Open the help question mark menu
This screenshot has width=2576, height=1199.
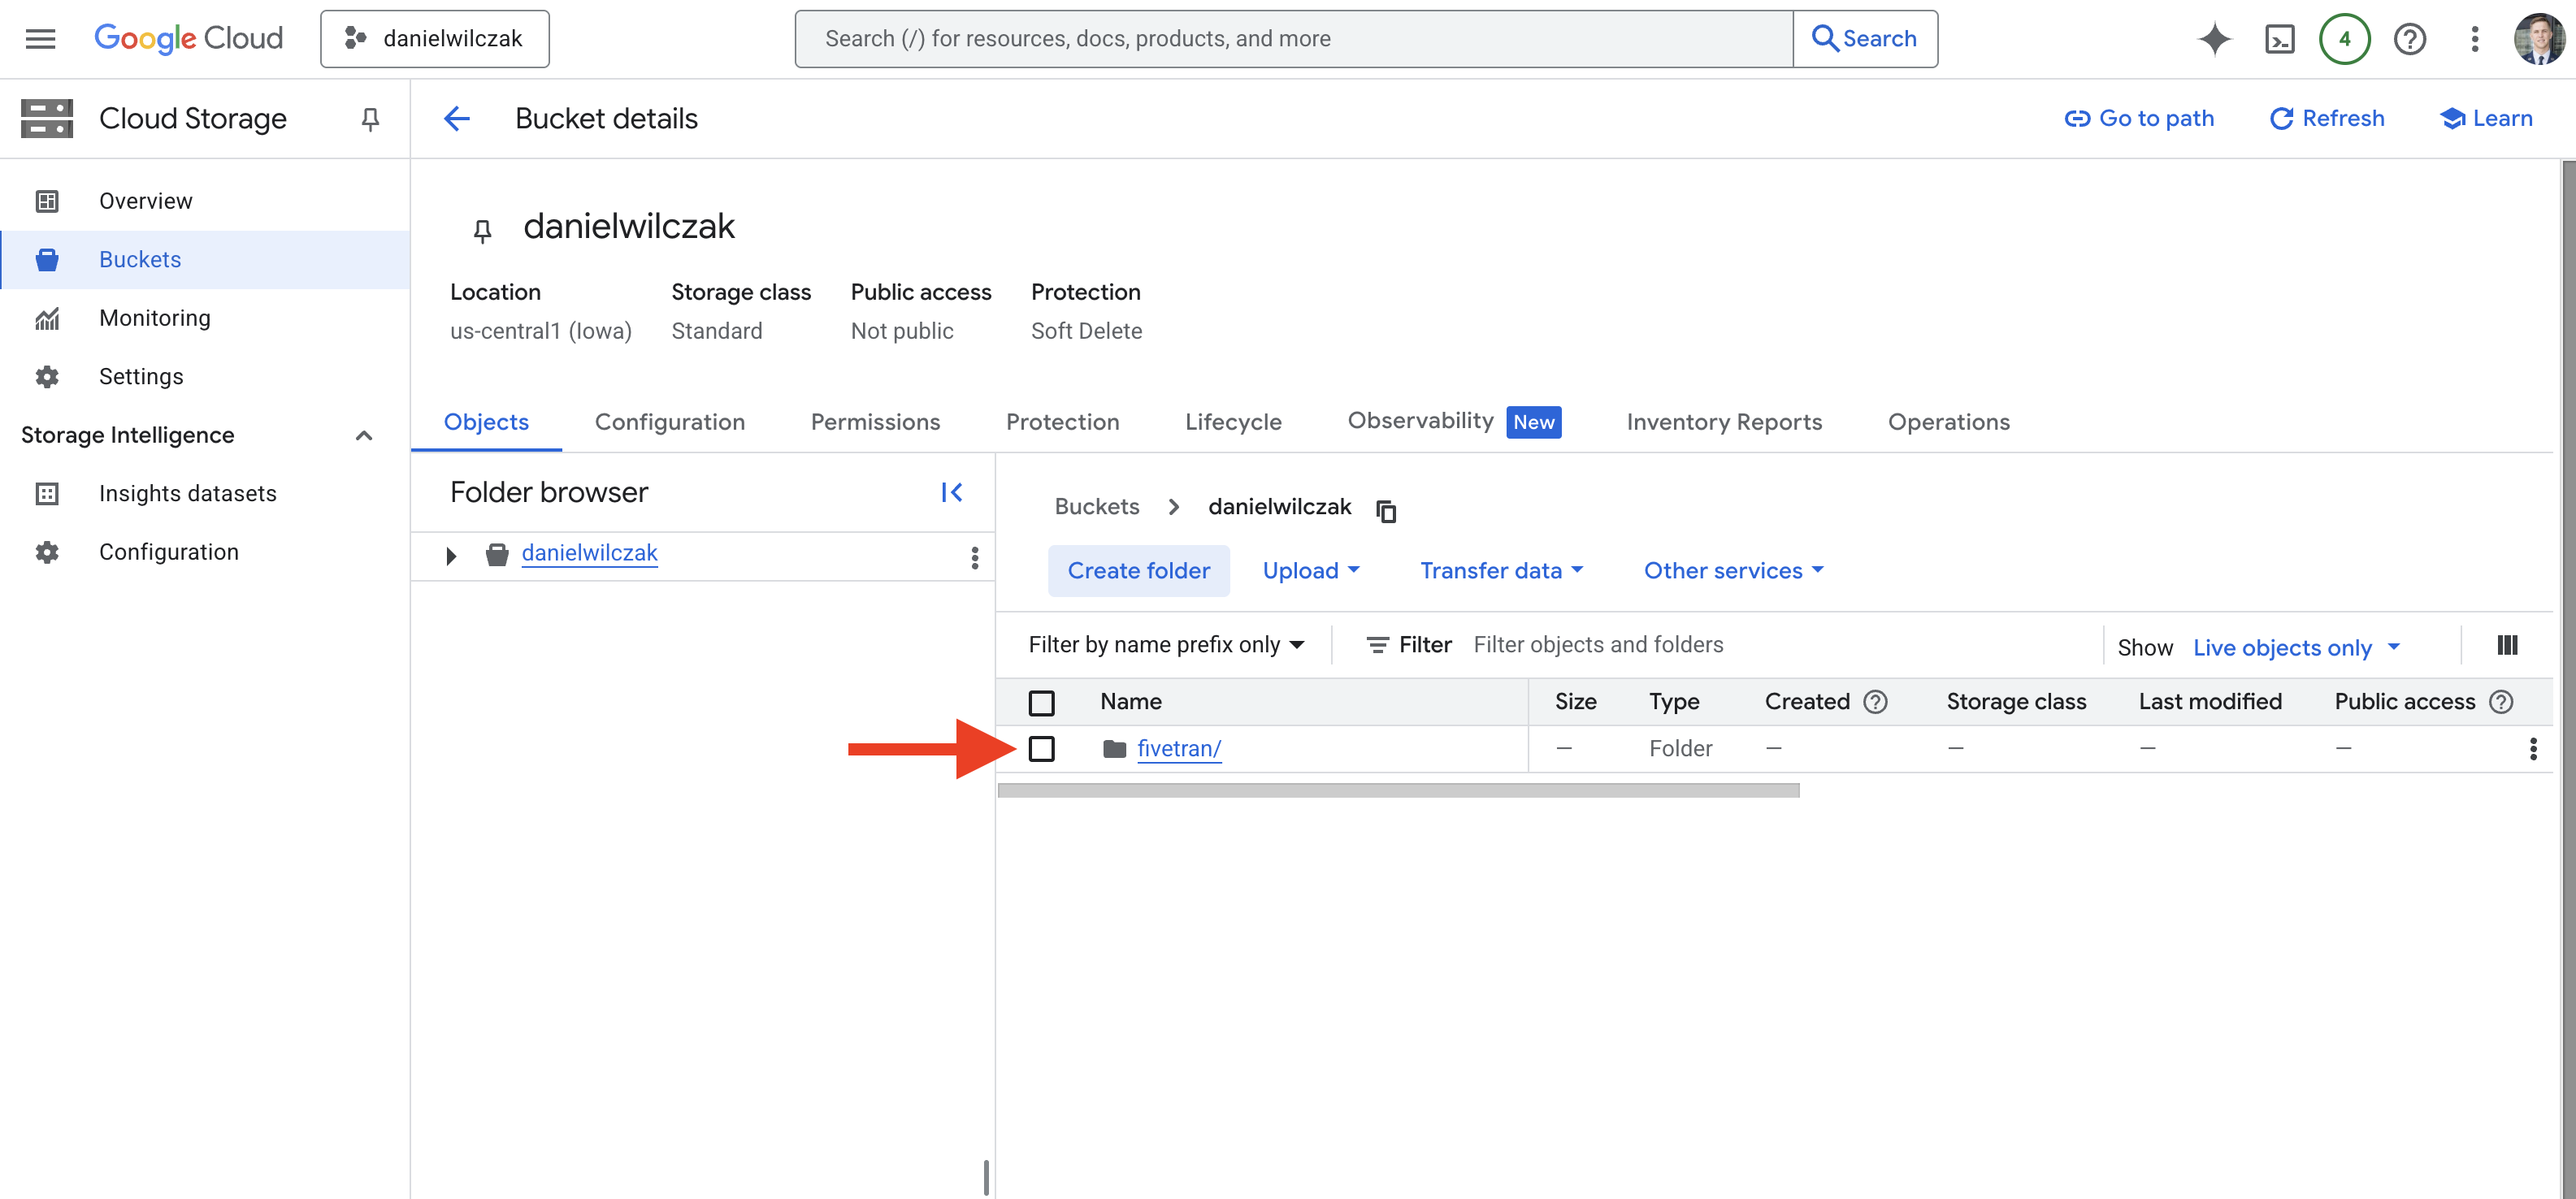(2410, 39)
